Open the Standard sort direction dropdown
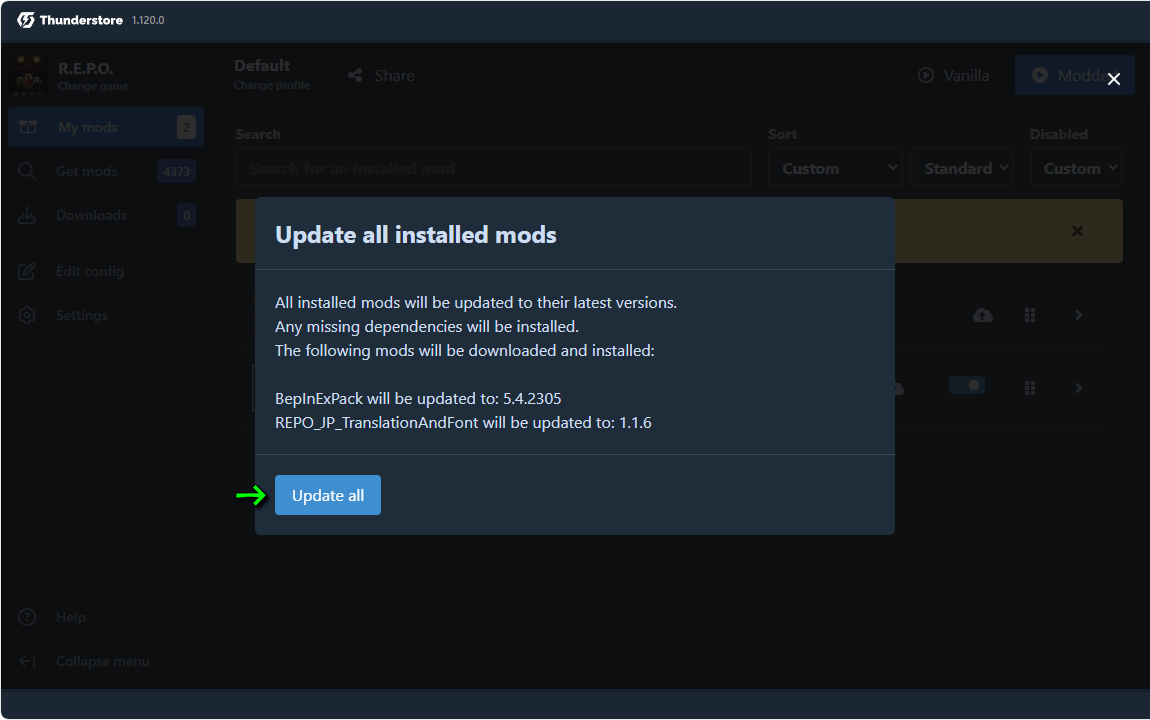This screenshot has width=1150, height=720. pos(962,168)
